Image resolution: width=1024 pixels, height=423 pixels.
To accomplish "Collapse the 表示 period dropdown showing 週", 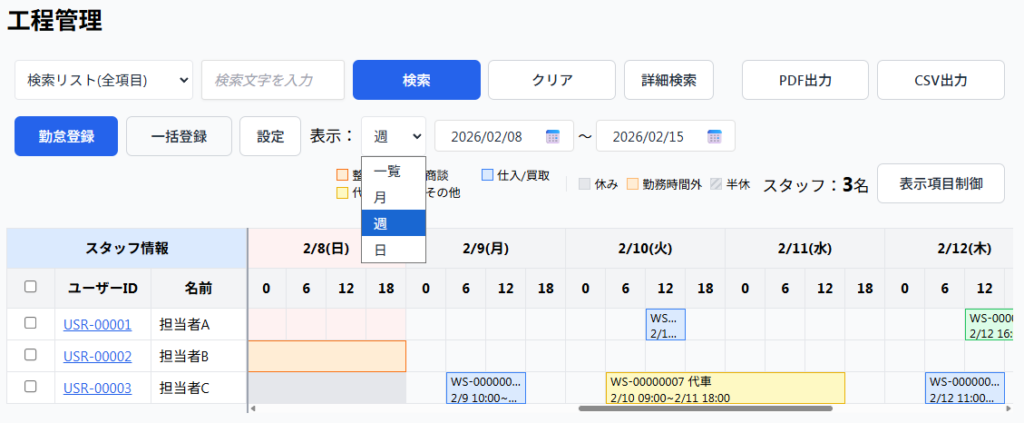I will pos(393,136).
